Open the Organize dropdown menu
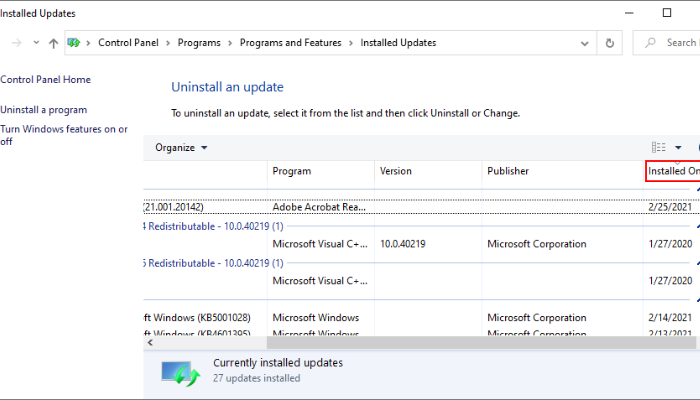 click(181, 148)
